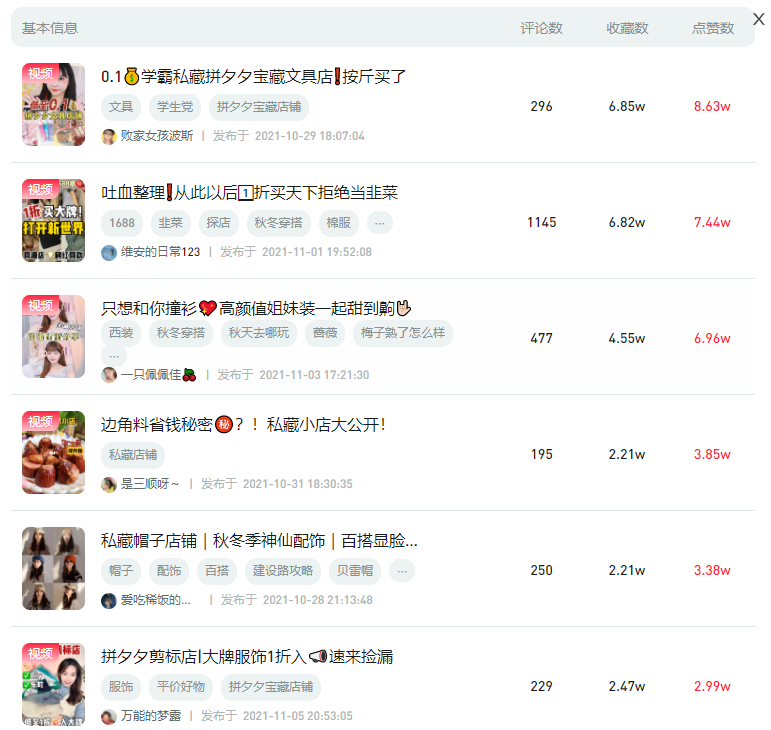This screenshot has height=730, width=771.
Task: Close the popup with the X icon
Action: click(759, 19)
